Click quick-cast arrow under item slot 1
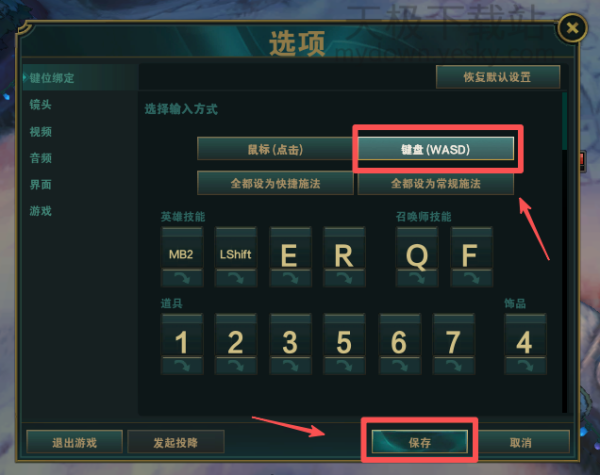The width and height of the screenshot is (600, 475). [182, 366]
